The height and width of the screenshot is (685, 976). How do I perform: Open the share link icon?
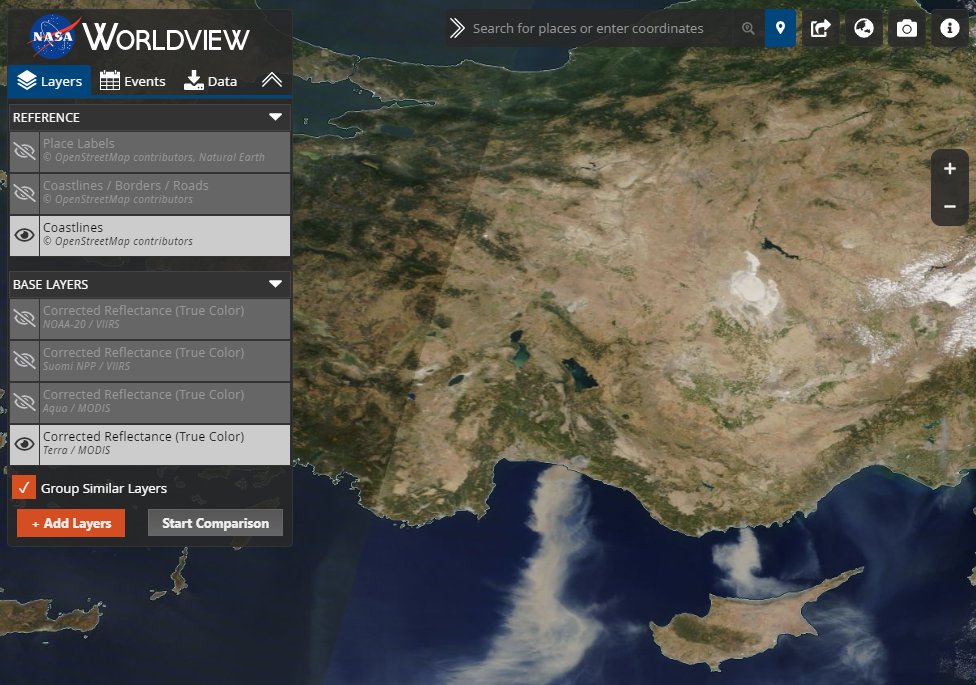pos(821,29)
